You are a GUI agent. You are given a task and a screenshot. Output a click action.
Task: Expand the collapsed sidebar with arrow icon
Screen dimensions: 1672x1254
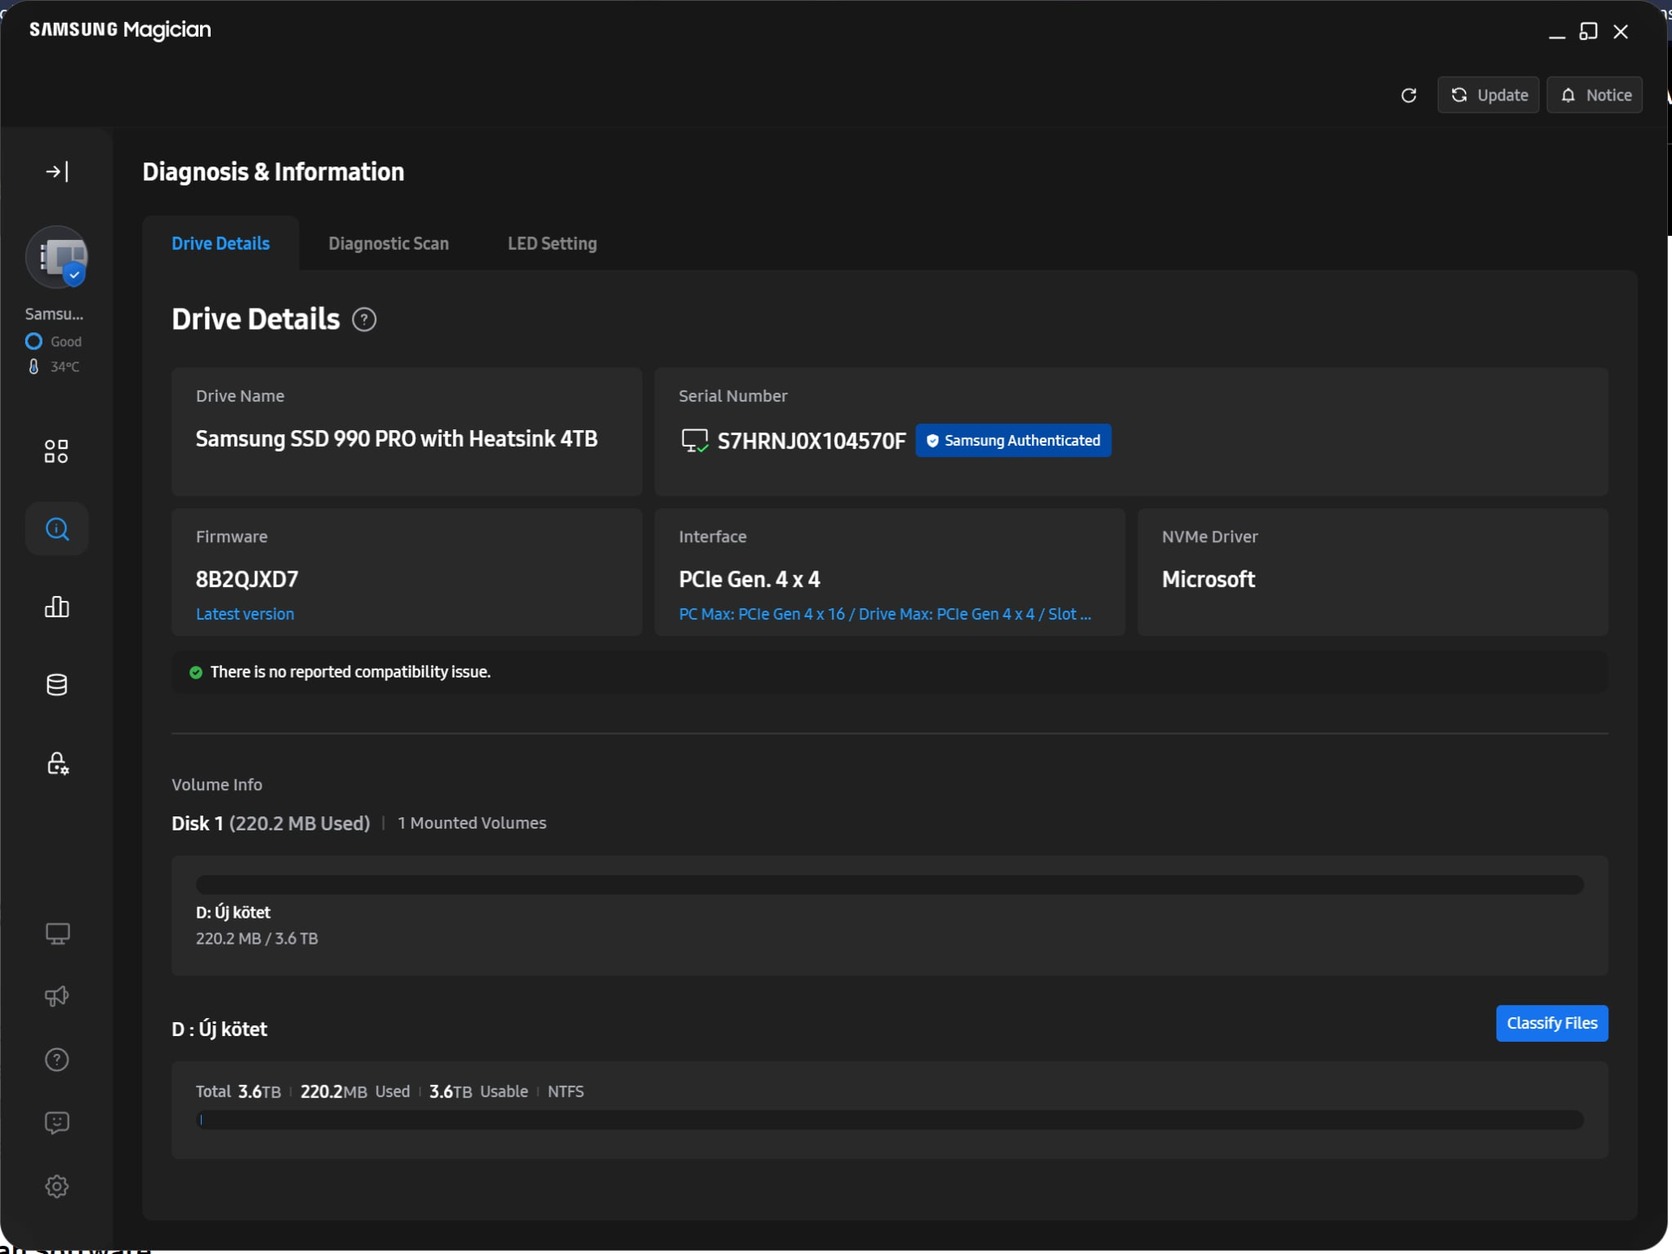click(x=57, y=172)
